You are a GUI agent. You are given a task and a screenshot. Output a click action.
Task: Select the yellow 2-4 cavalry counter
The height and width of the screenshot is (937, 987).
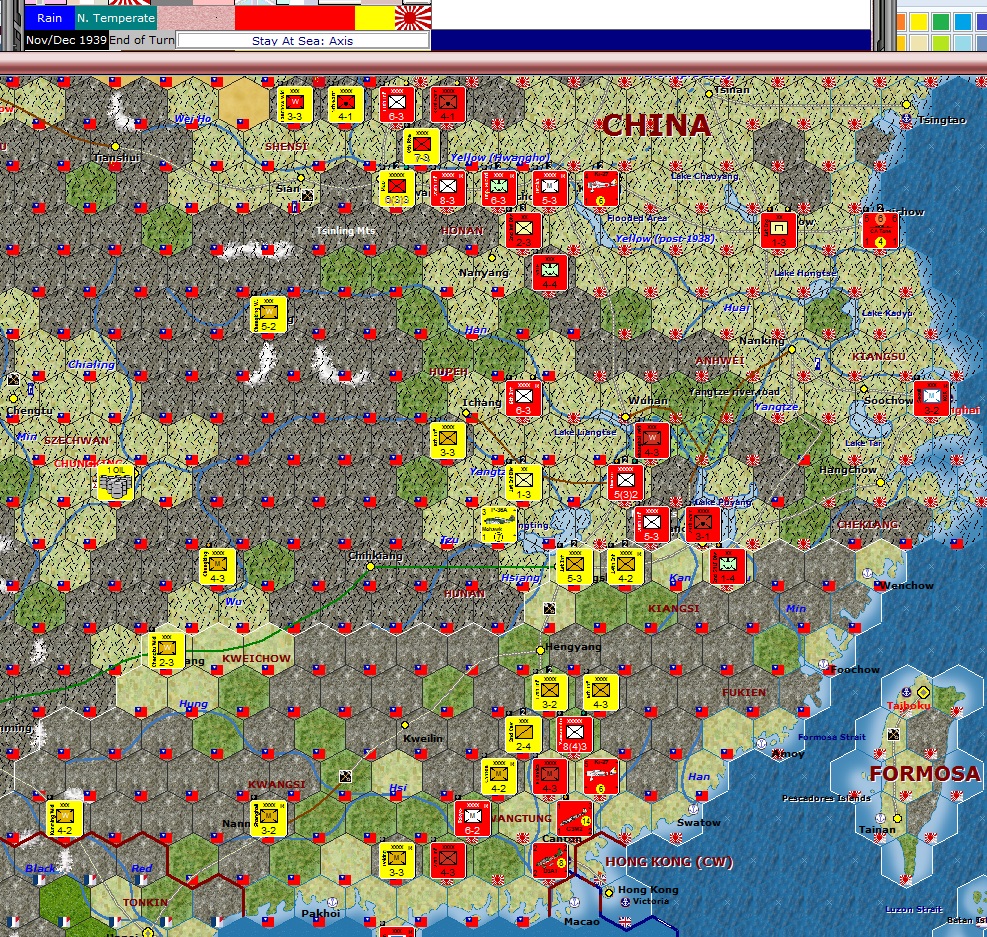(523, 734)
